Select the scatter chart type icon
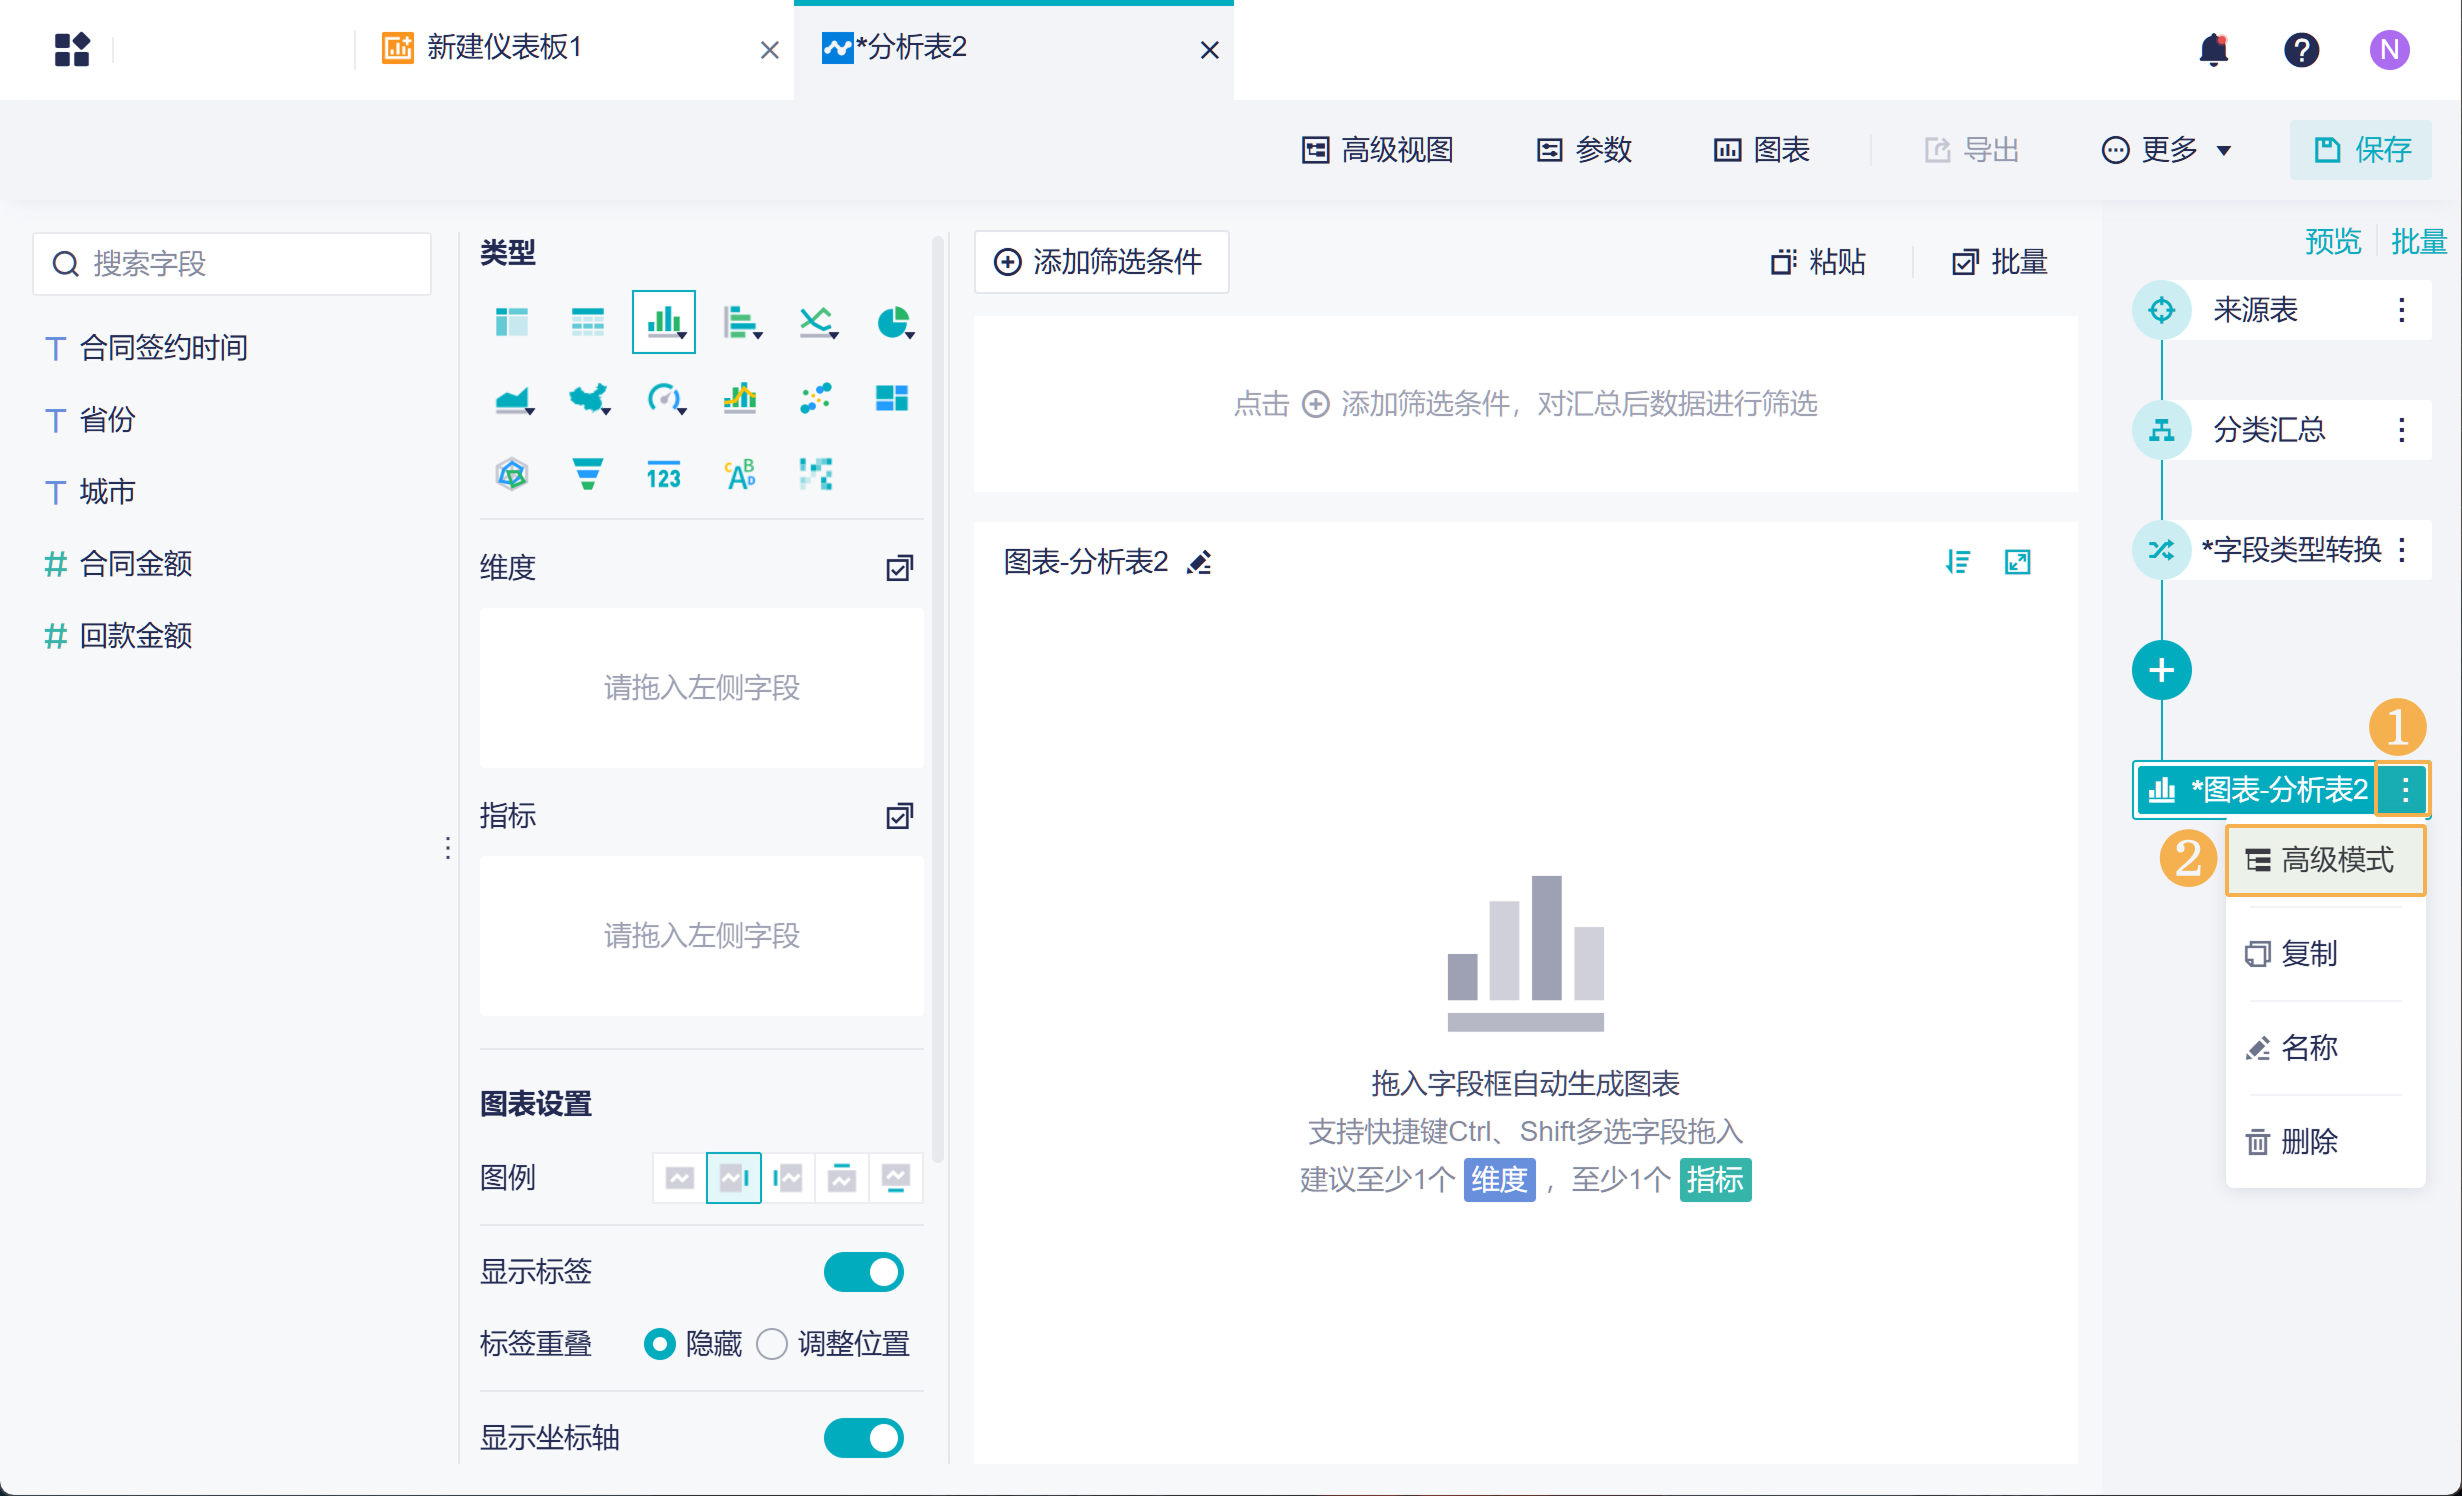 816,398
